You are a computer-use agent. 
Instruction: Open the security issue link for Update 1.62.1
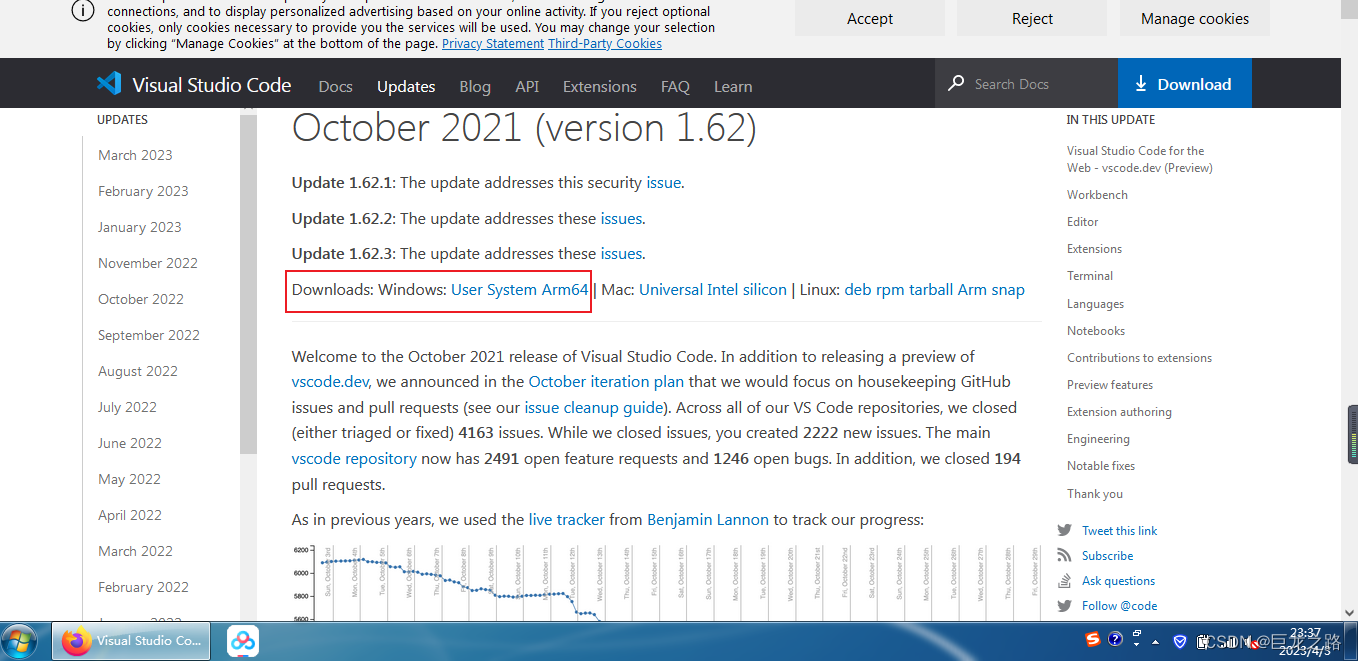[664, 183]
